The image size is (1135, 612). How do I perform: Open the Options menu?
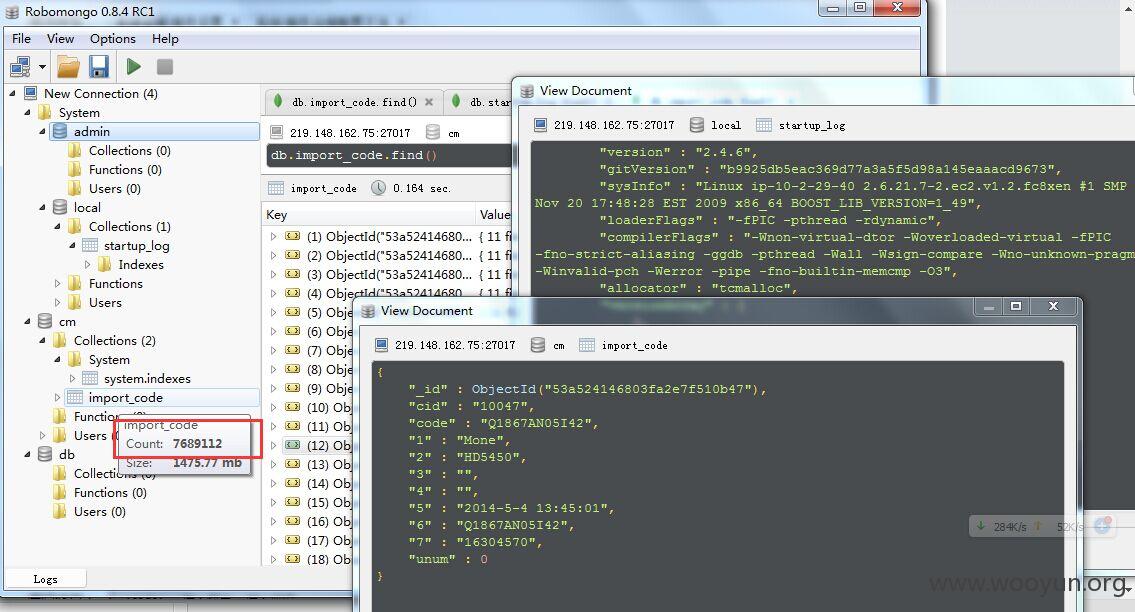point(112,39)
